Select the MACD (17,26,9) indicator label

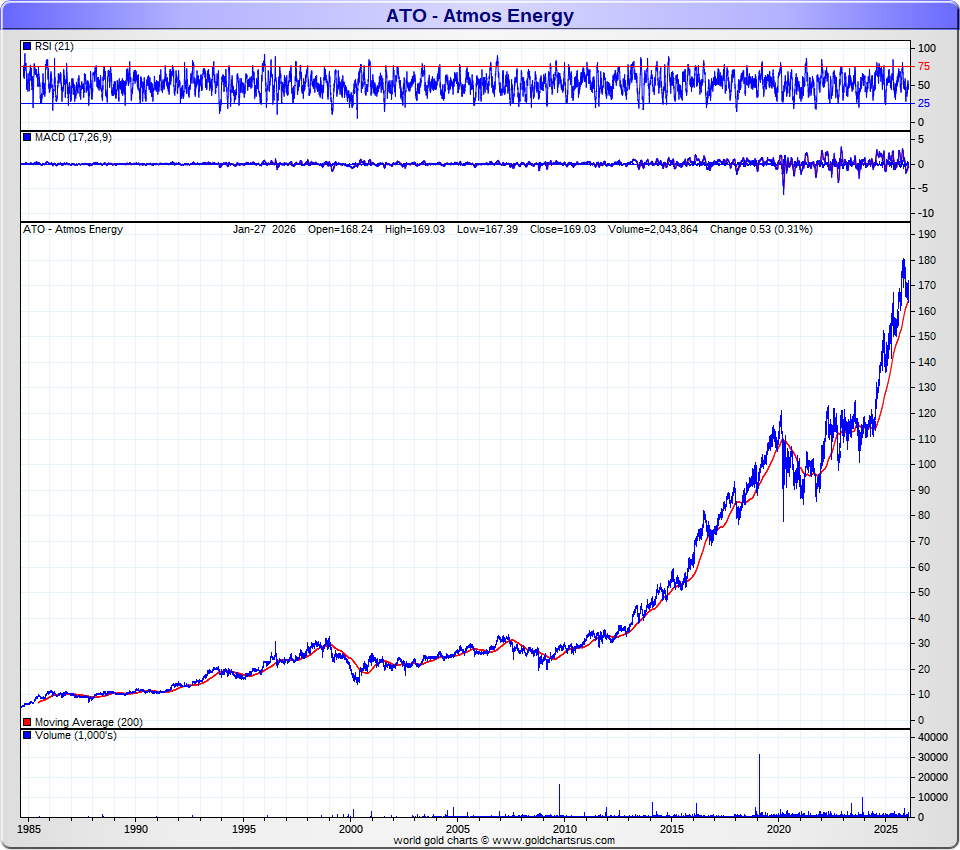tap(73, 137)
